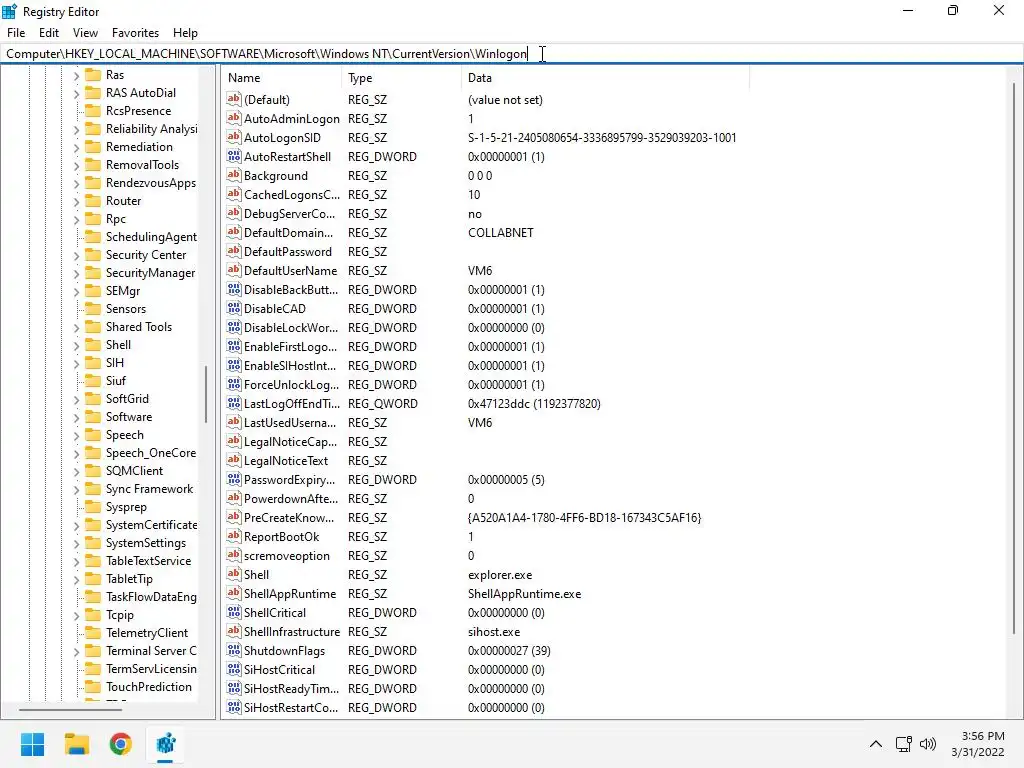
Task: Open the File menu
Action: tap(16, 33)
